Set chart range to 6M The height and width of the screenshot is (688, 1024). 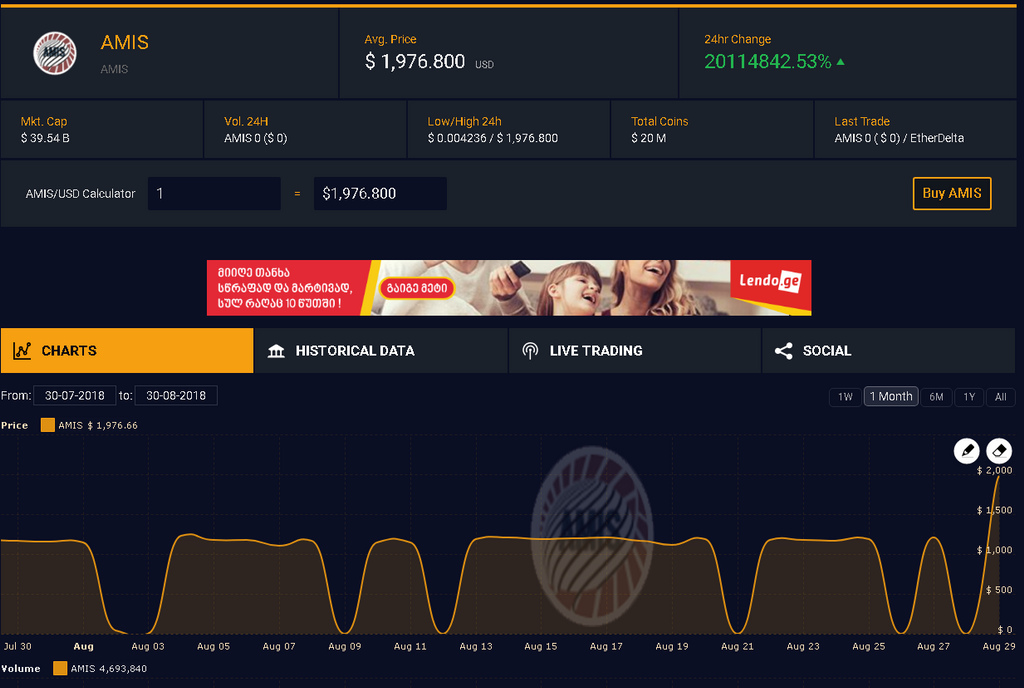pos(936,396)
